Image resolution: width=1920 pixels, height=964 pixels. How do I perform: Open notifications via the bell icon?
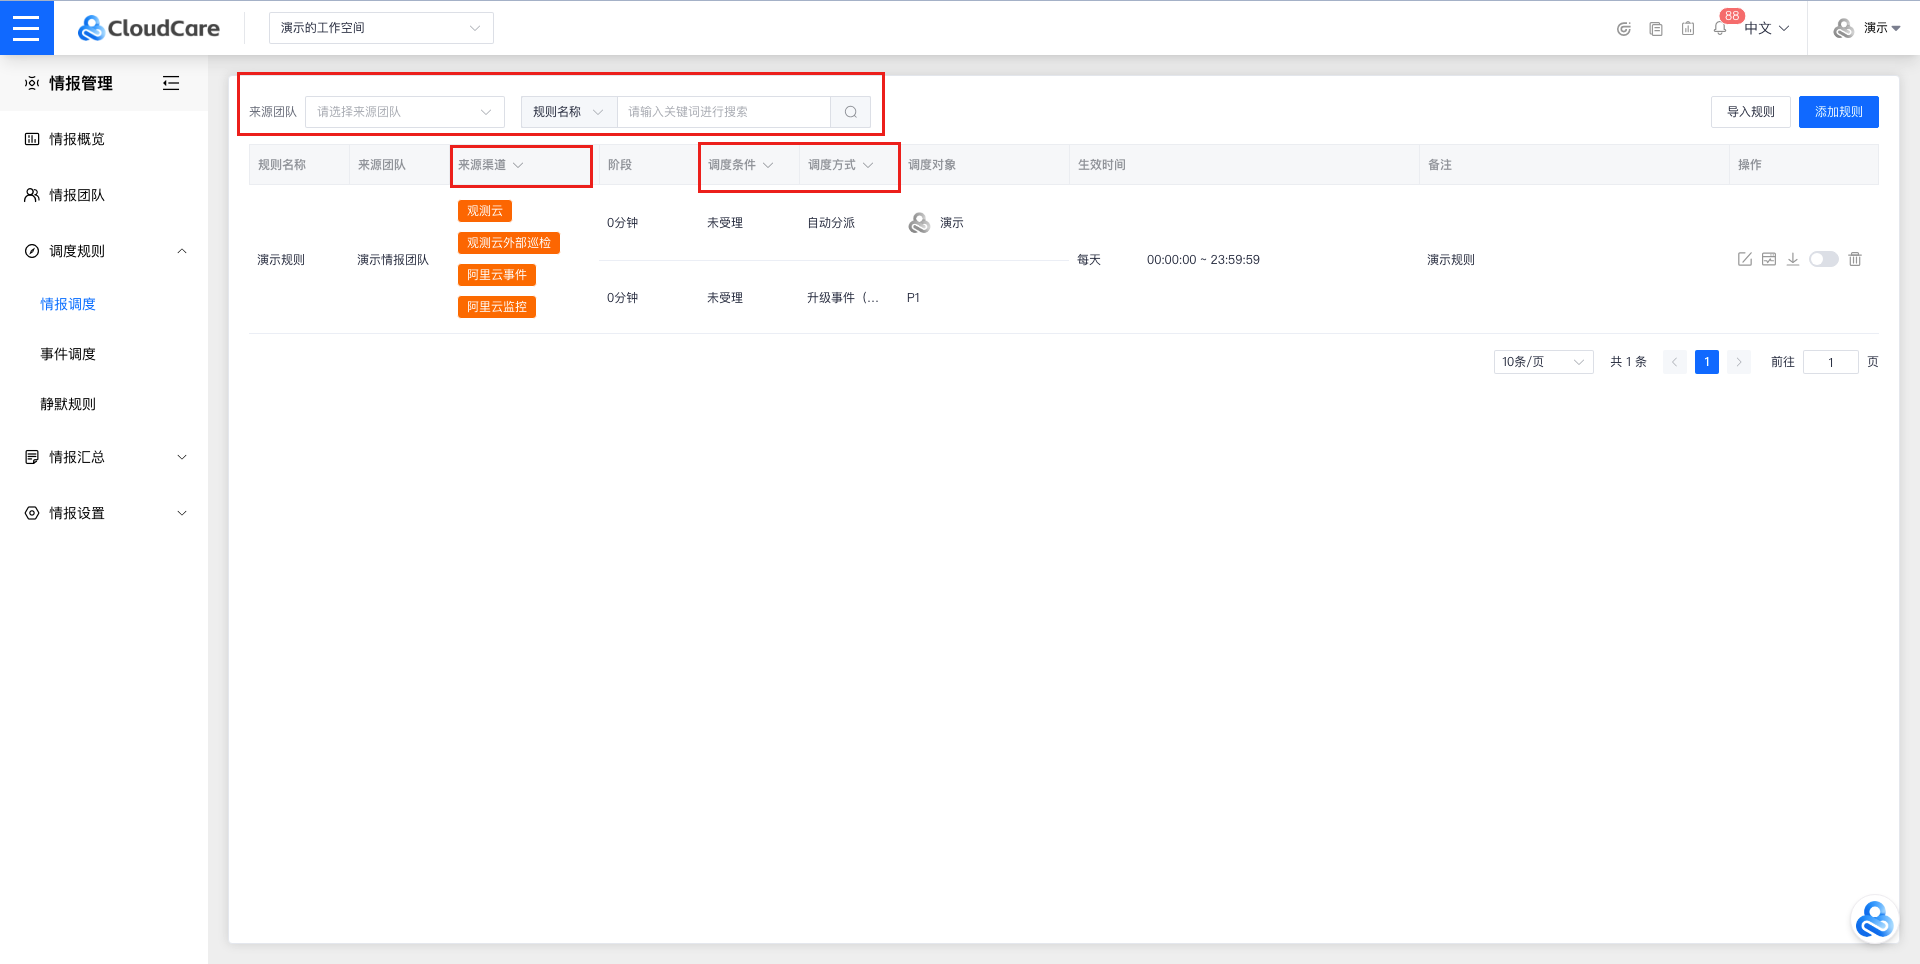tap(1720, 28)
